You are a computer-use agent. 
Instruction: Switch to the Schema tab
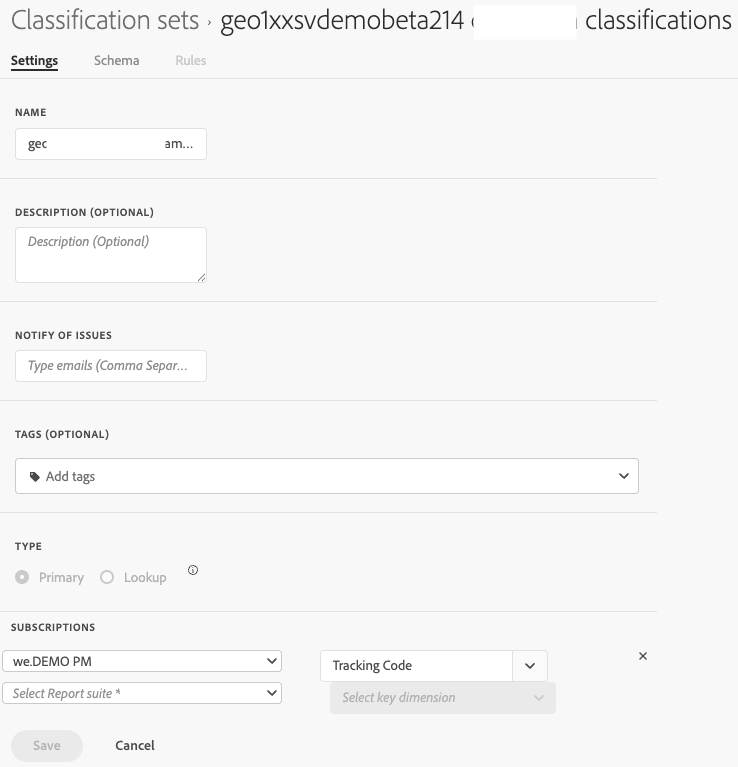tap(116, 60)
